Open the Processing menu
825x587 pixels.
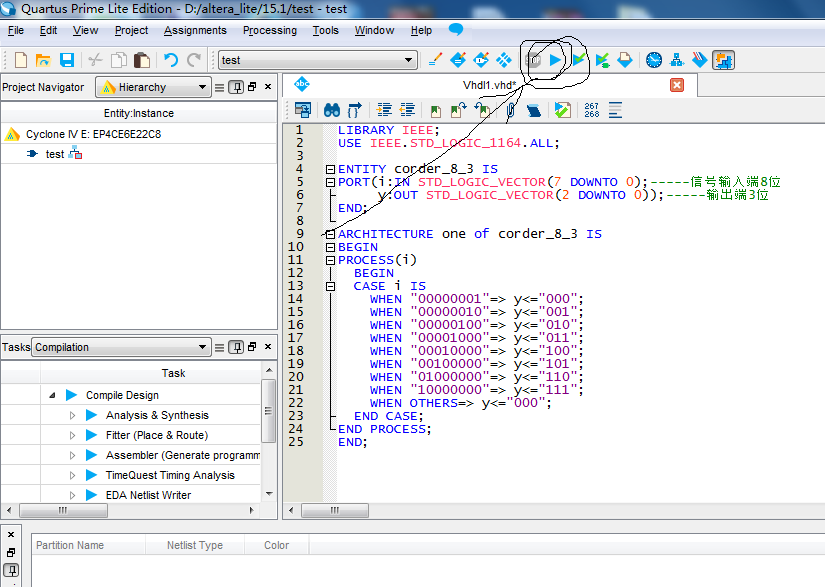269,30
